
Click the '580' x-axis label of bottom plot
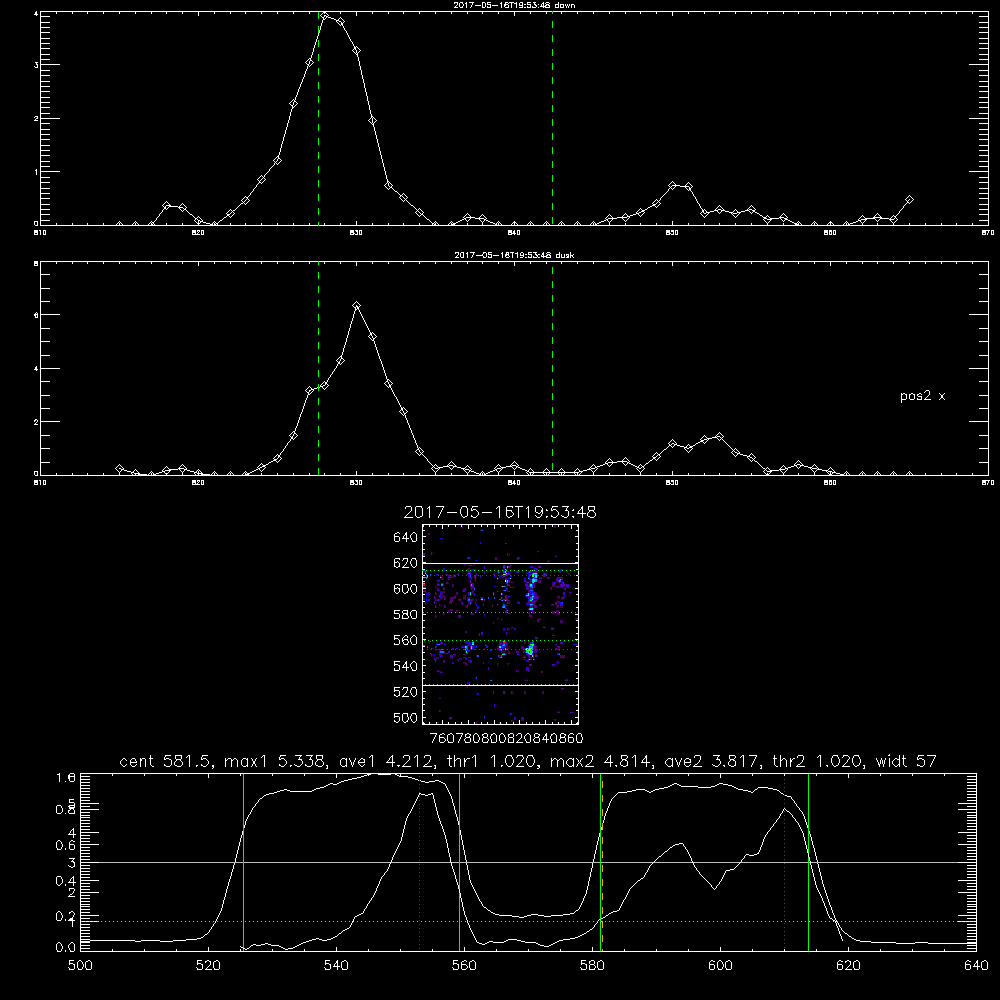[592, 966]
